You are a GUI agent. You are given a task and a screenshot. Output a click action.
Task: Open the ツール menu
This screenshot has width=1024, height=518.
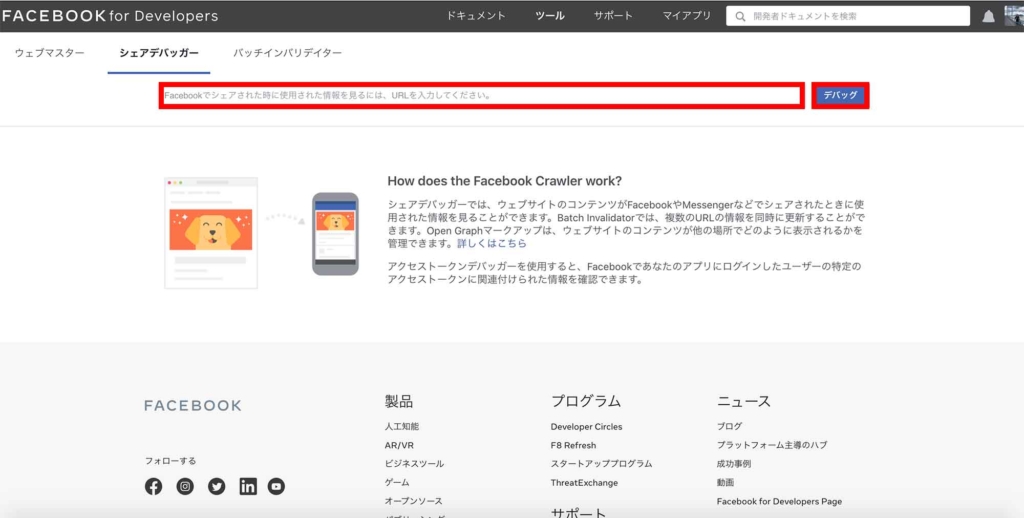(x=549, y=16)
